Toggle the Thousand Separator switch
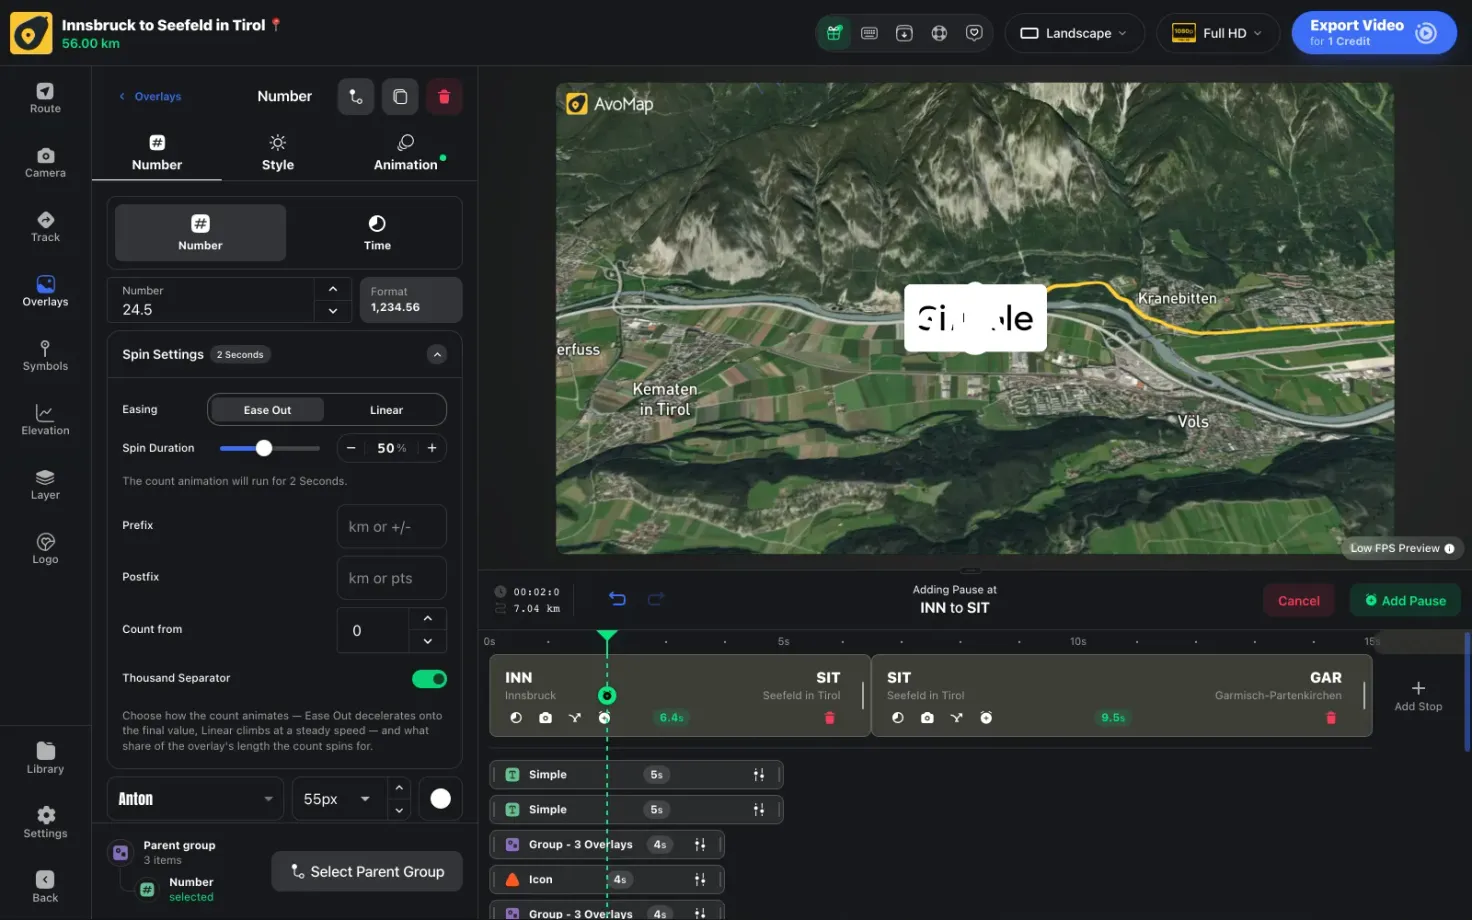The height and width of the screenshot is (920, 1472). click(x=429, y=679)
